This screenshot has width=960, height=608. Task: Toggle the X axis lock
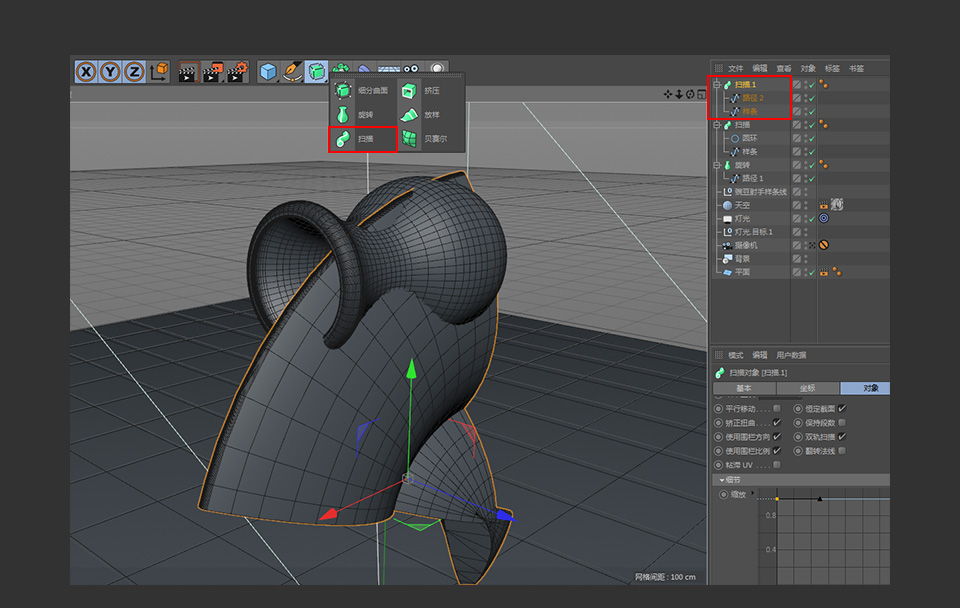86,72
